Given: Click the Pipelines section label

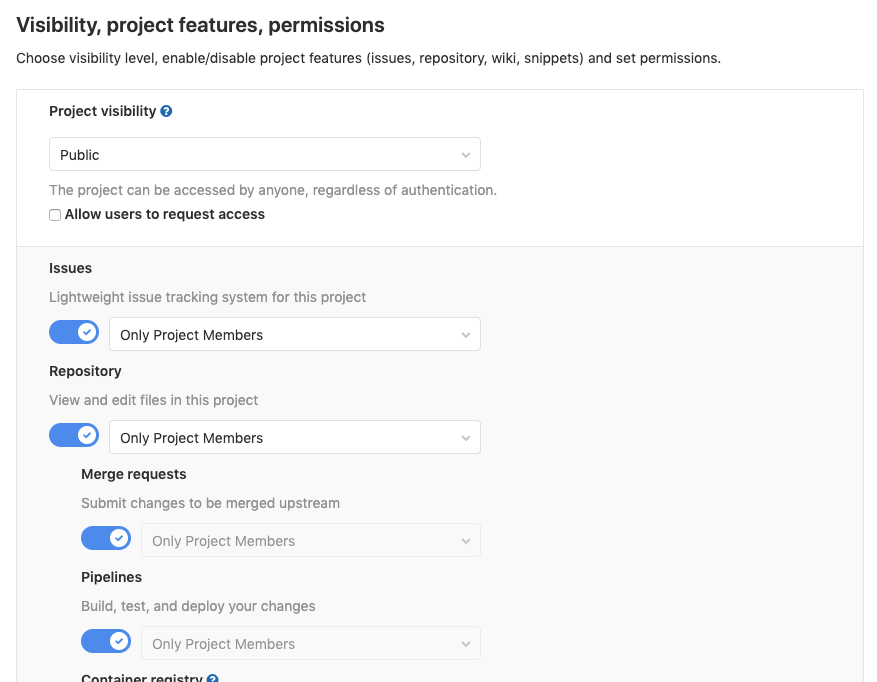Looking at the screenshot, I should point(111,577).
